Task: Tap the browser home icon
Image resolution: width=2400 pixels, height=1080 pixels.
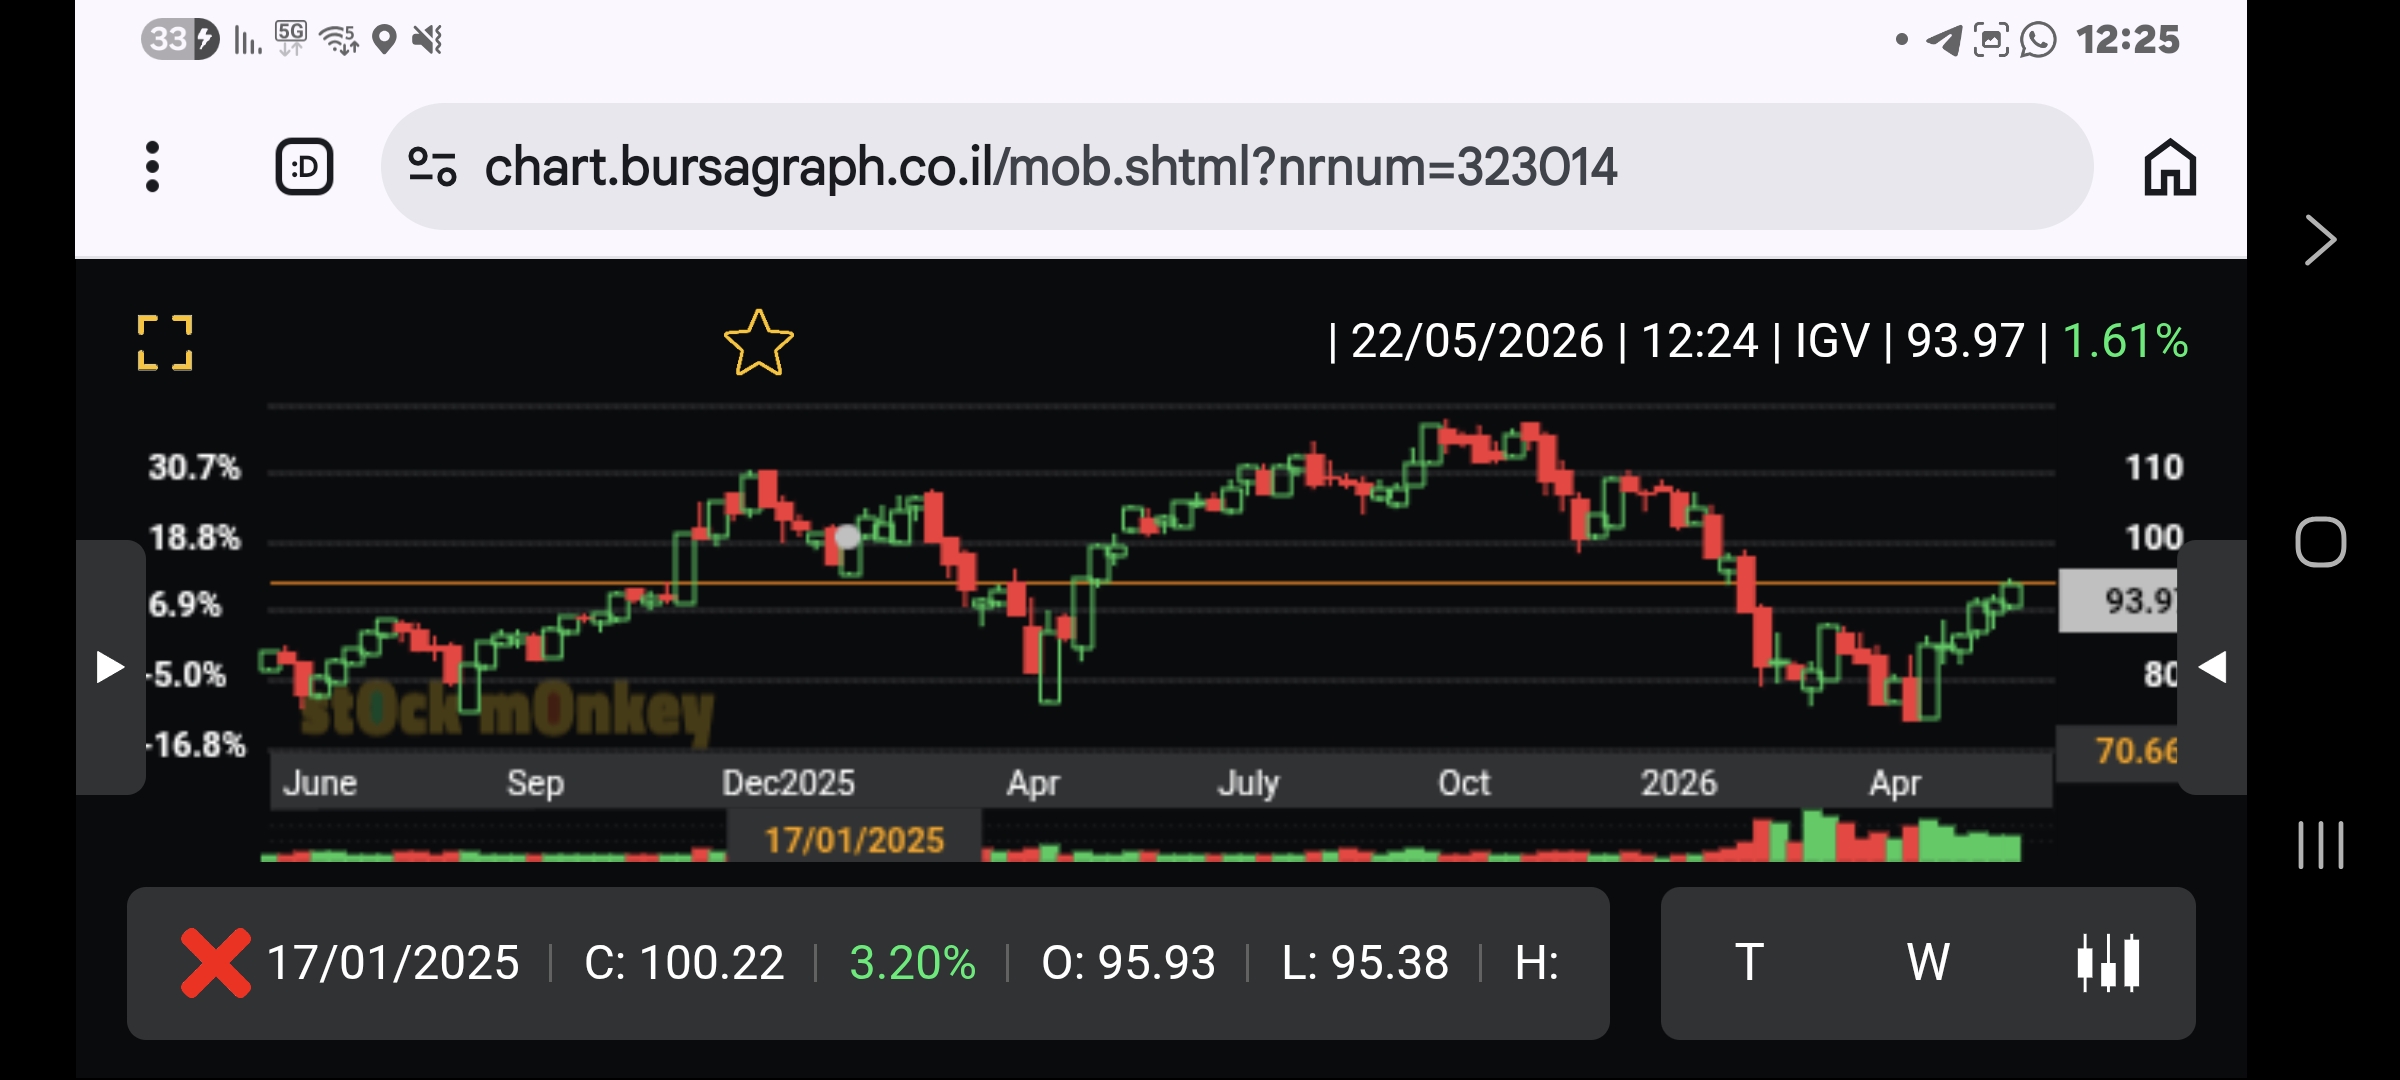Action: pos(2170,167)
